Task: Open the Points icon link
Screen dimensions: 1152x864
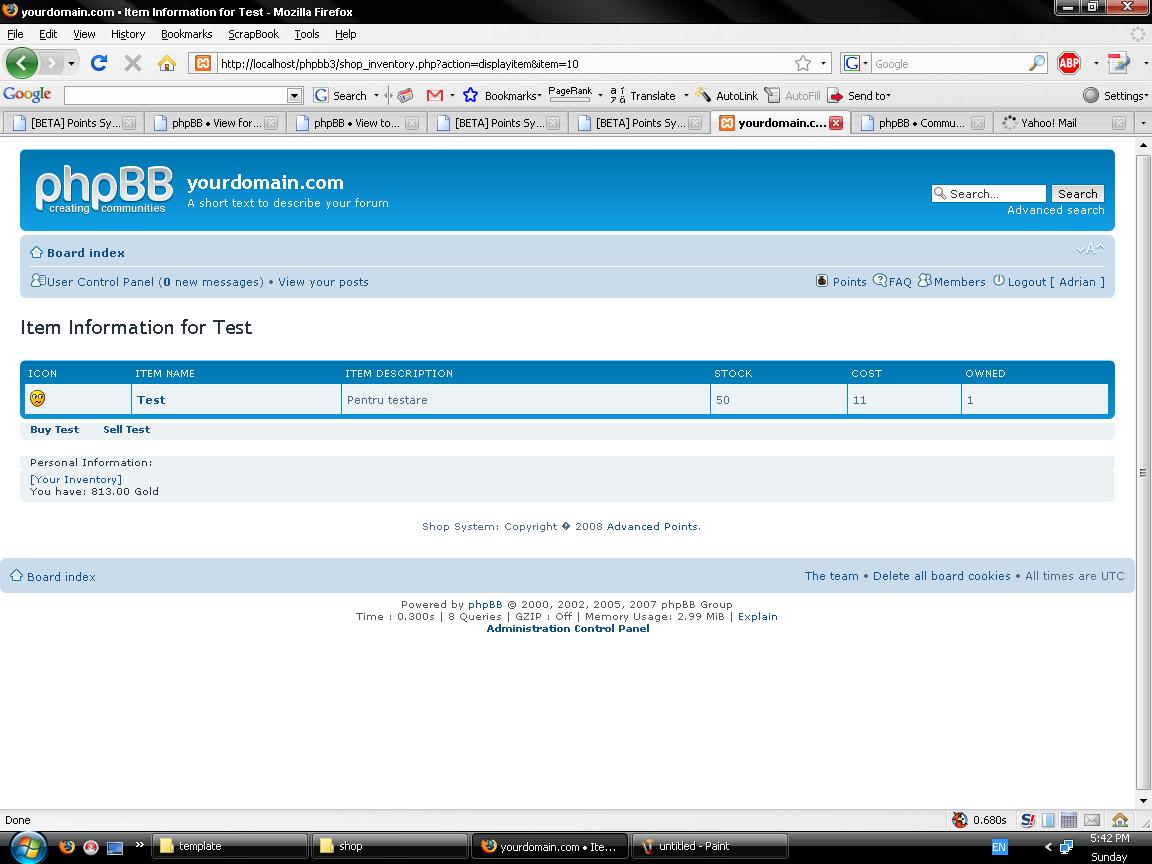Action: 841,282
